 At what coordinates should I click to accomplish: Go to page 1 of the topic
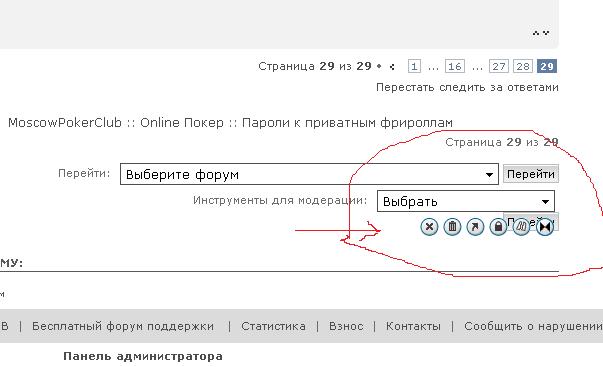tap(414, 67)
